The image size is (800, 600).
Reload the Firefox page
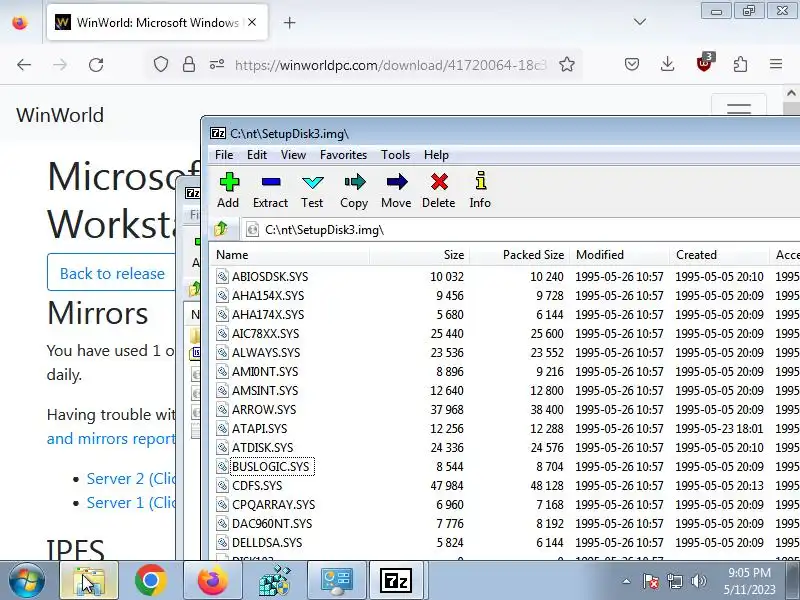pos(96,64)
